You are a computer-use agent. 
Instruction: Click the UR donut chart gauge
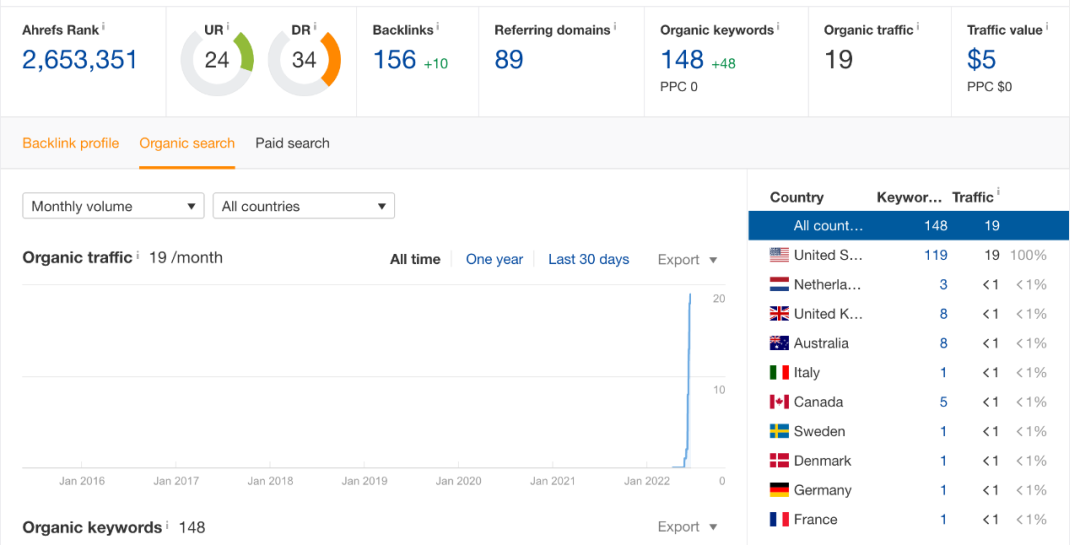217,60
